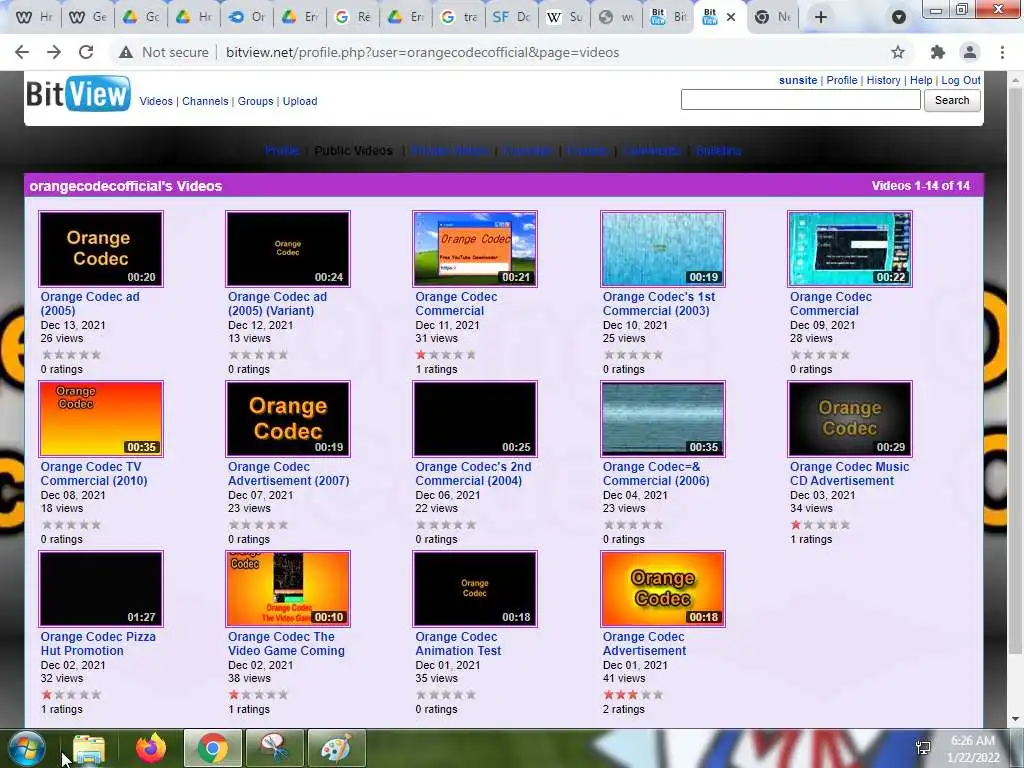Click the star rating under Pizza Hut Promotion

(71, 695)
